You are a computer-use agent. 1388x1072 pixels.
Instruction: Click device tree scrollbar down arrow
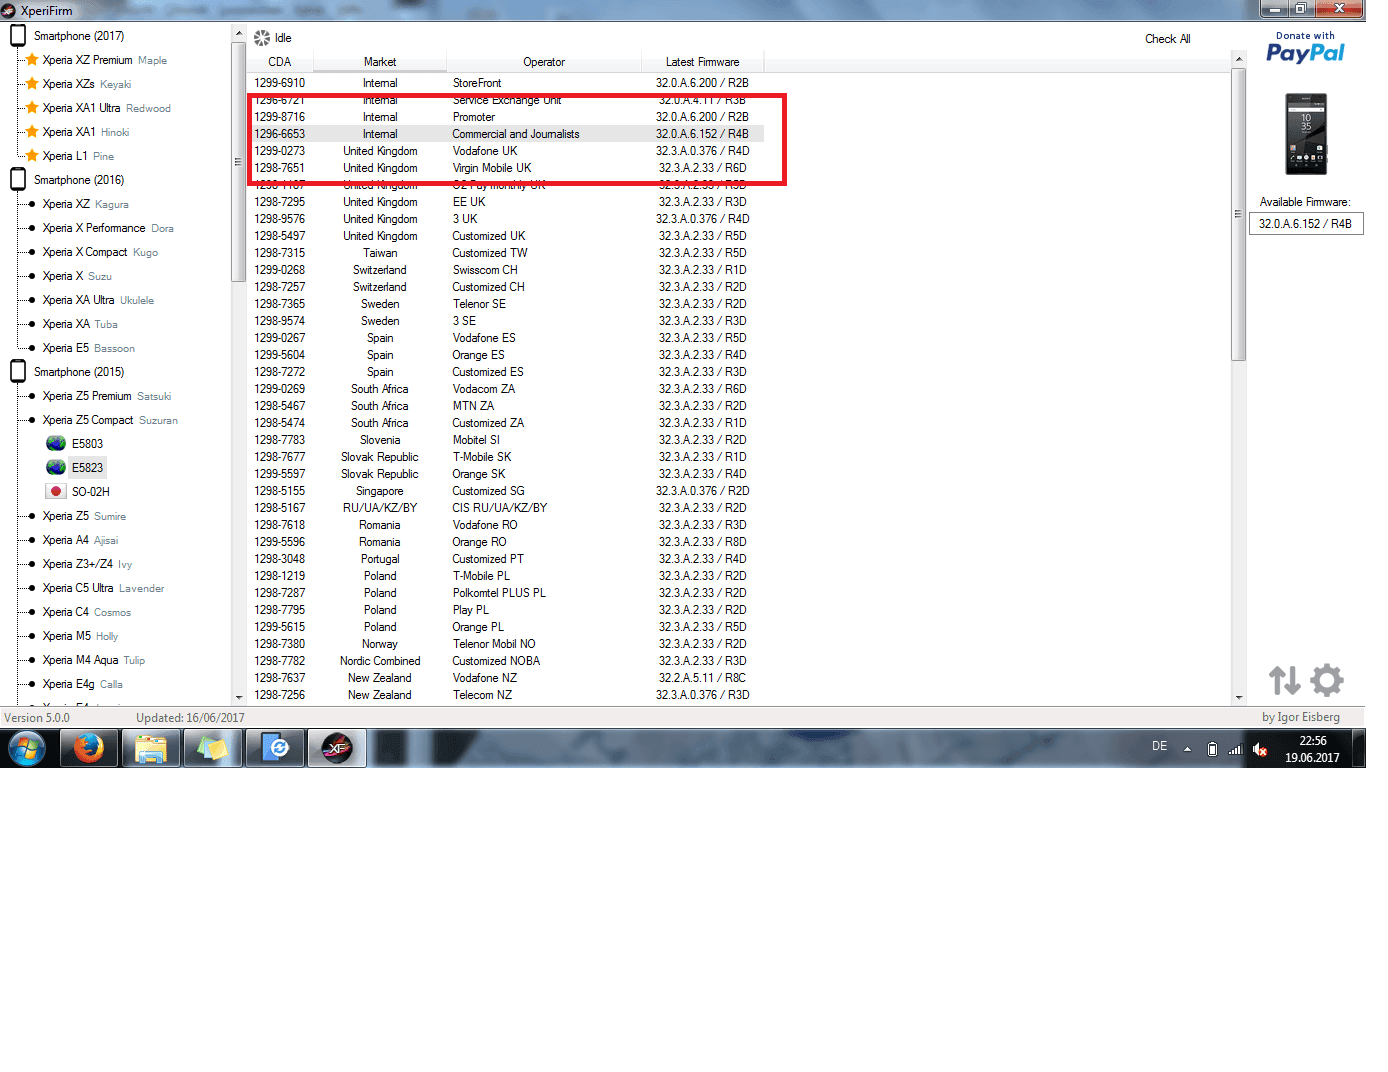coord(239,697)
